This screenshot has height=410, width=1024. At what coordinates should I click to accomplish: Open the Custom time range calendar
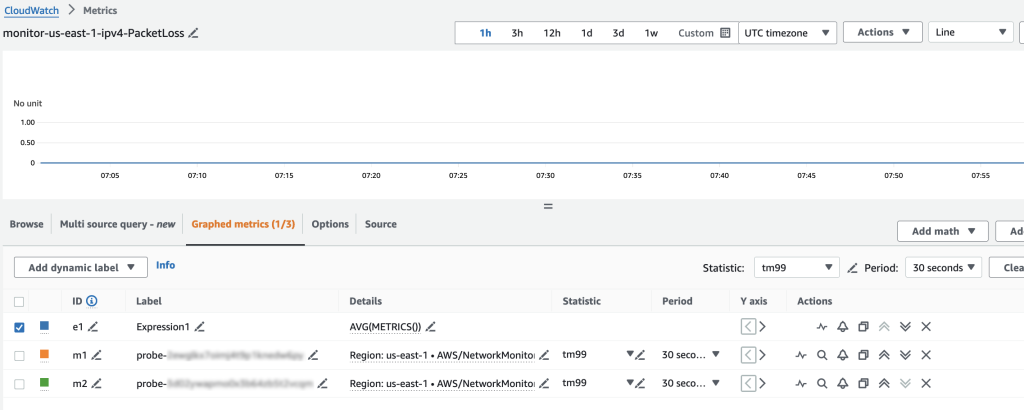point(704,33)
